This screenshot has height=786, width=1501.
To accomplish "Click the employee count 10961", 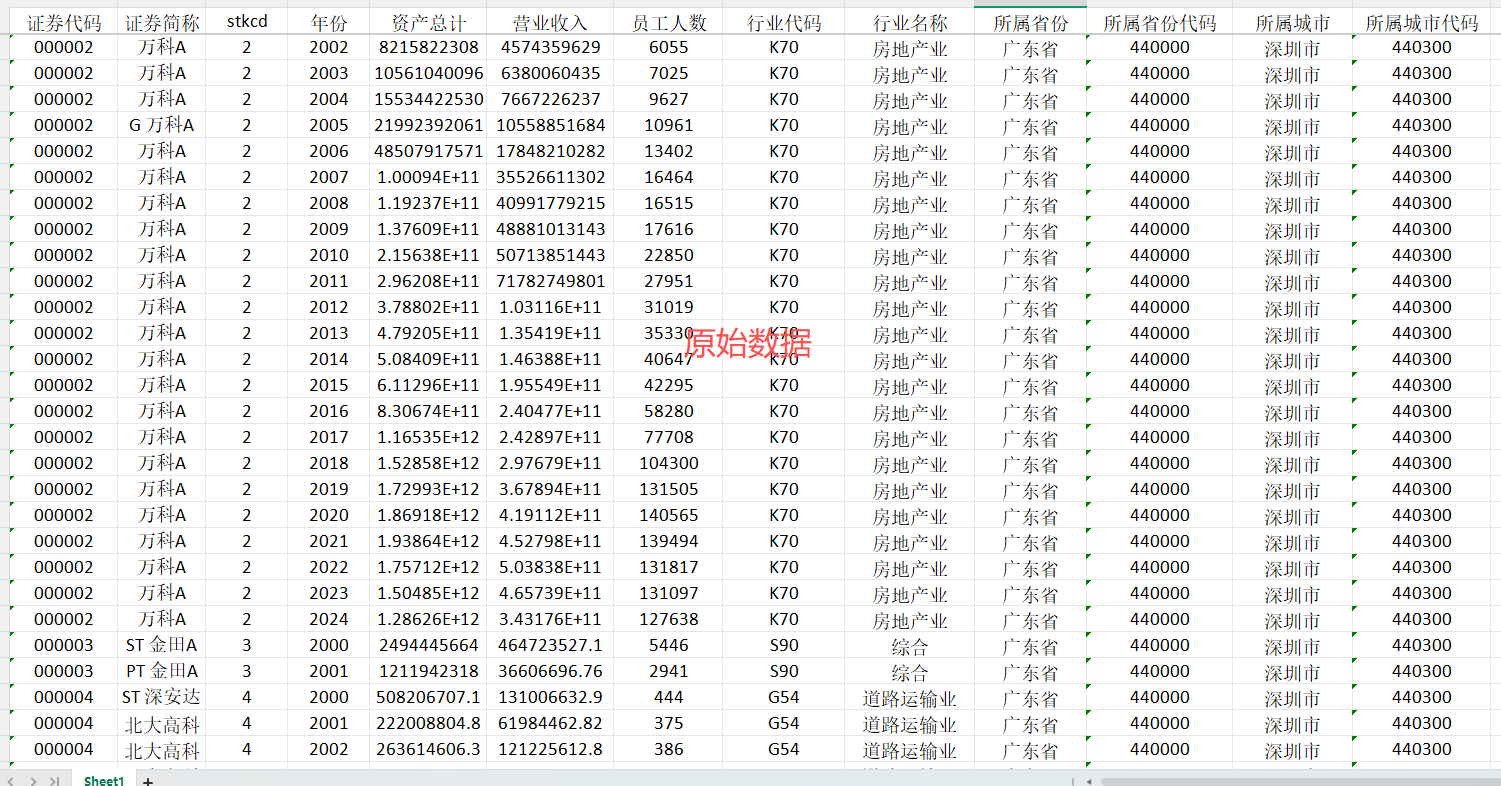I will (x=669, y=125).
